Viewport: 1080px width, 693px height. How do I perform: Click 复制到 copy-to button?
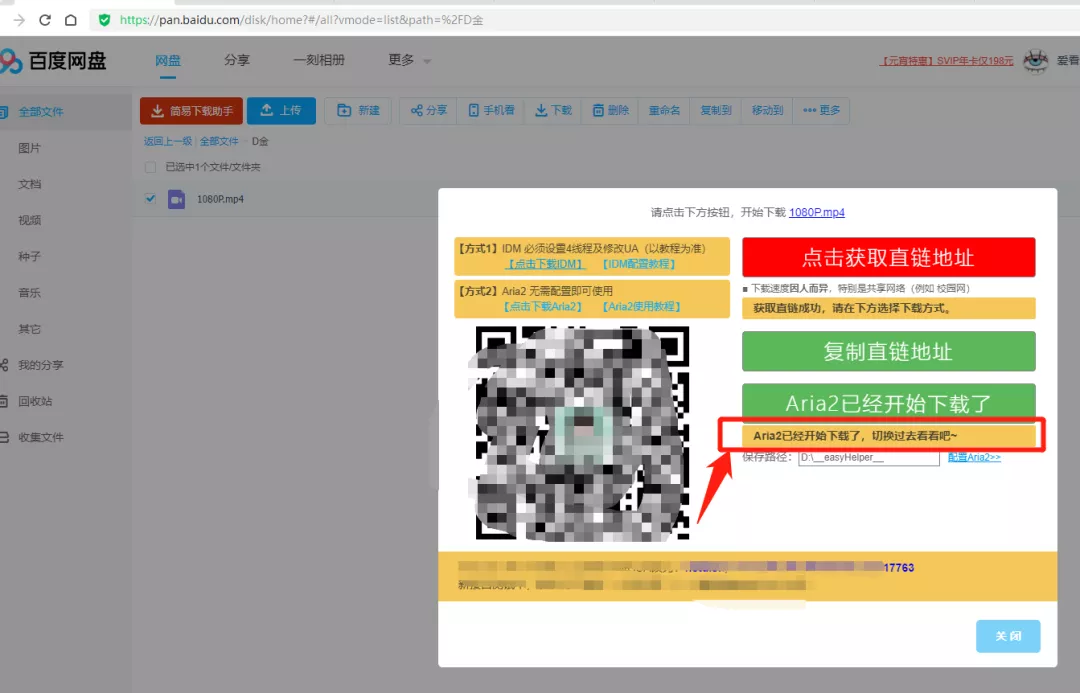point(716,110)
